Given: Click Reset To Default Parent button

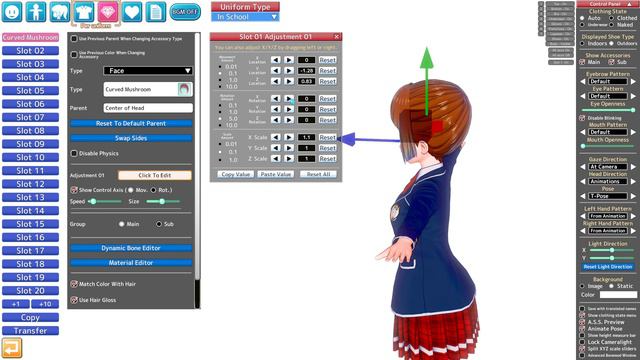Looking at the screenshot, I should point(131,123).
